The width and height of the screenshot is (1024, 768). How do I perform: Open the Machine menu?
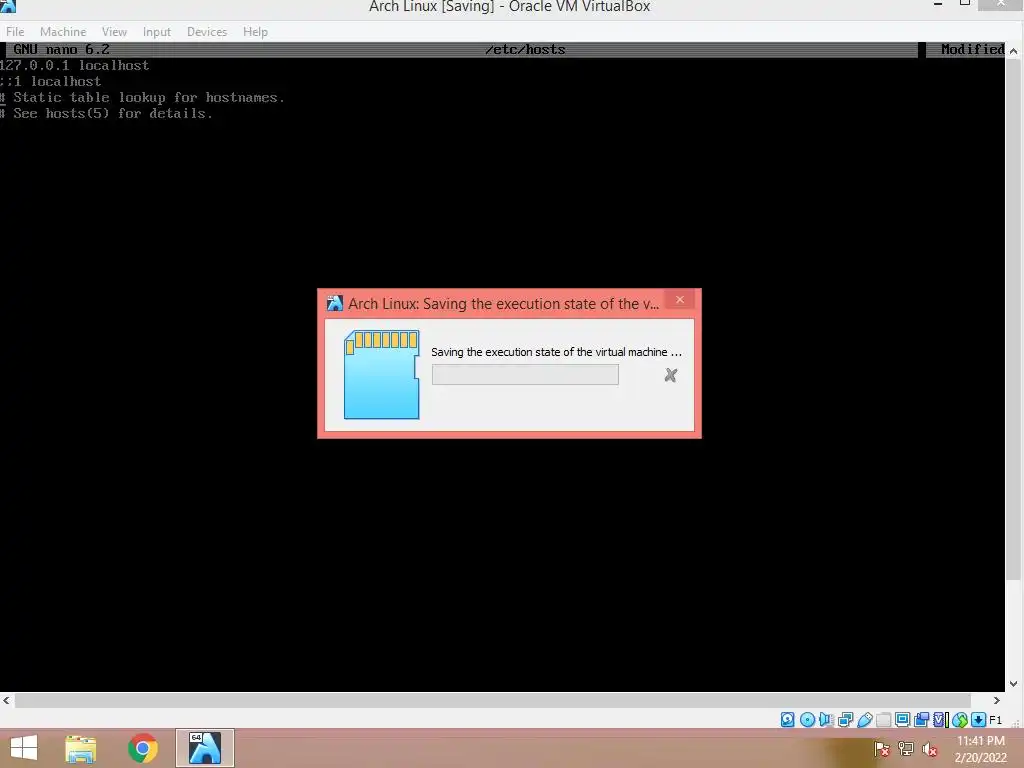coord(63,31)
